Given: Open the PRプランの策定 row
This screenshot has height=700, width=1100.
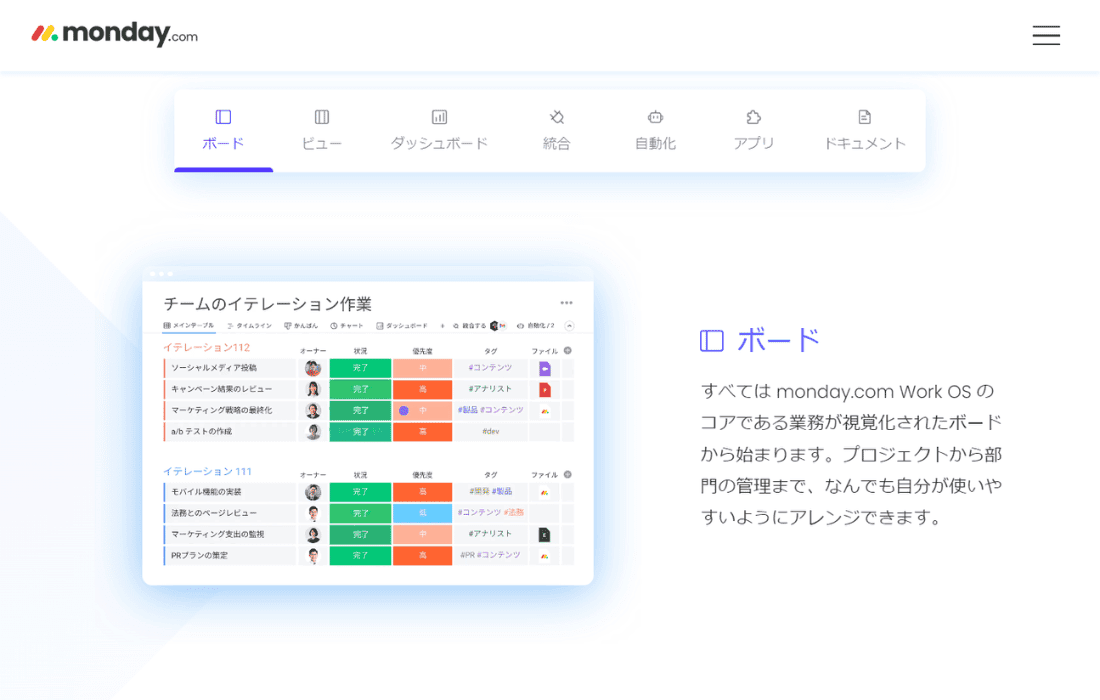Looking at the screenshot, I should coord(229,555).
